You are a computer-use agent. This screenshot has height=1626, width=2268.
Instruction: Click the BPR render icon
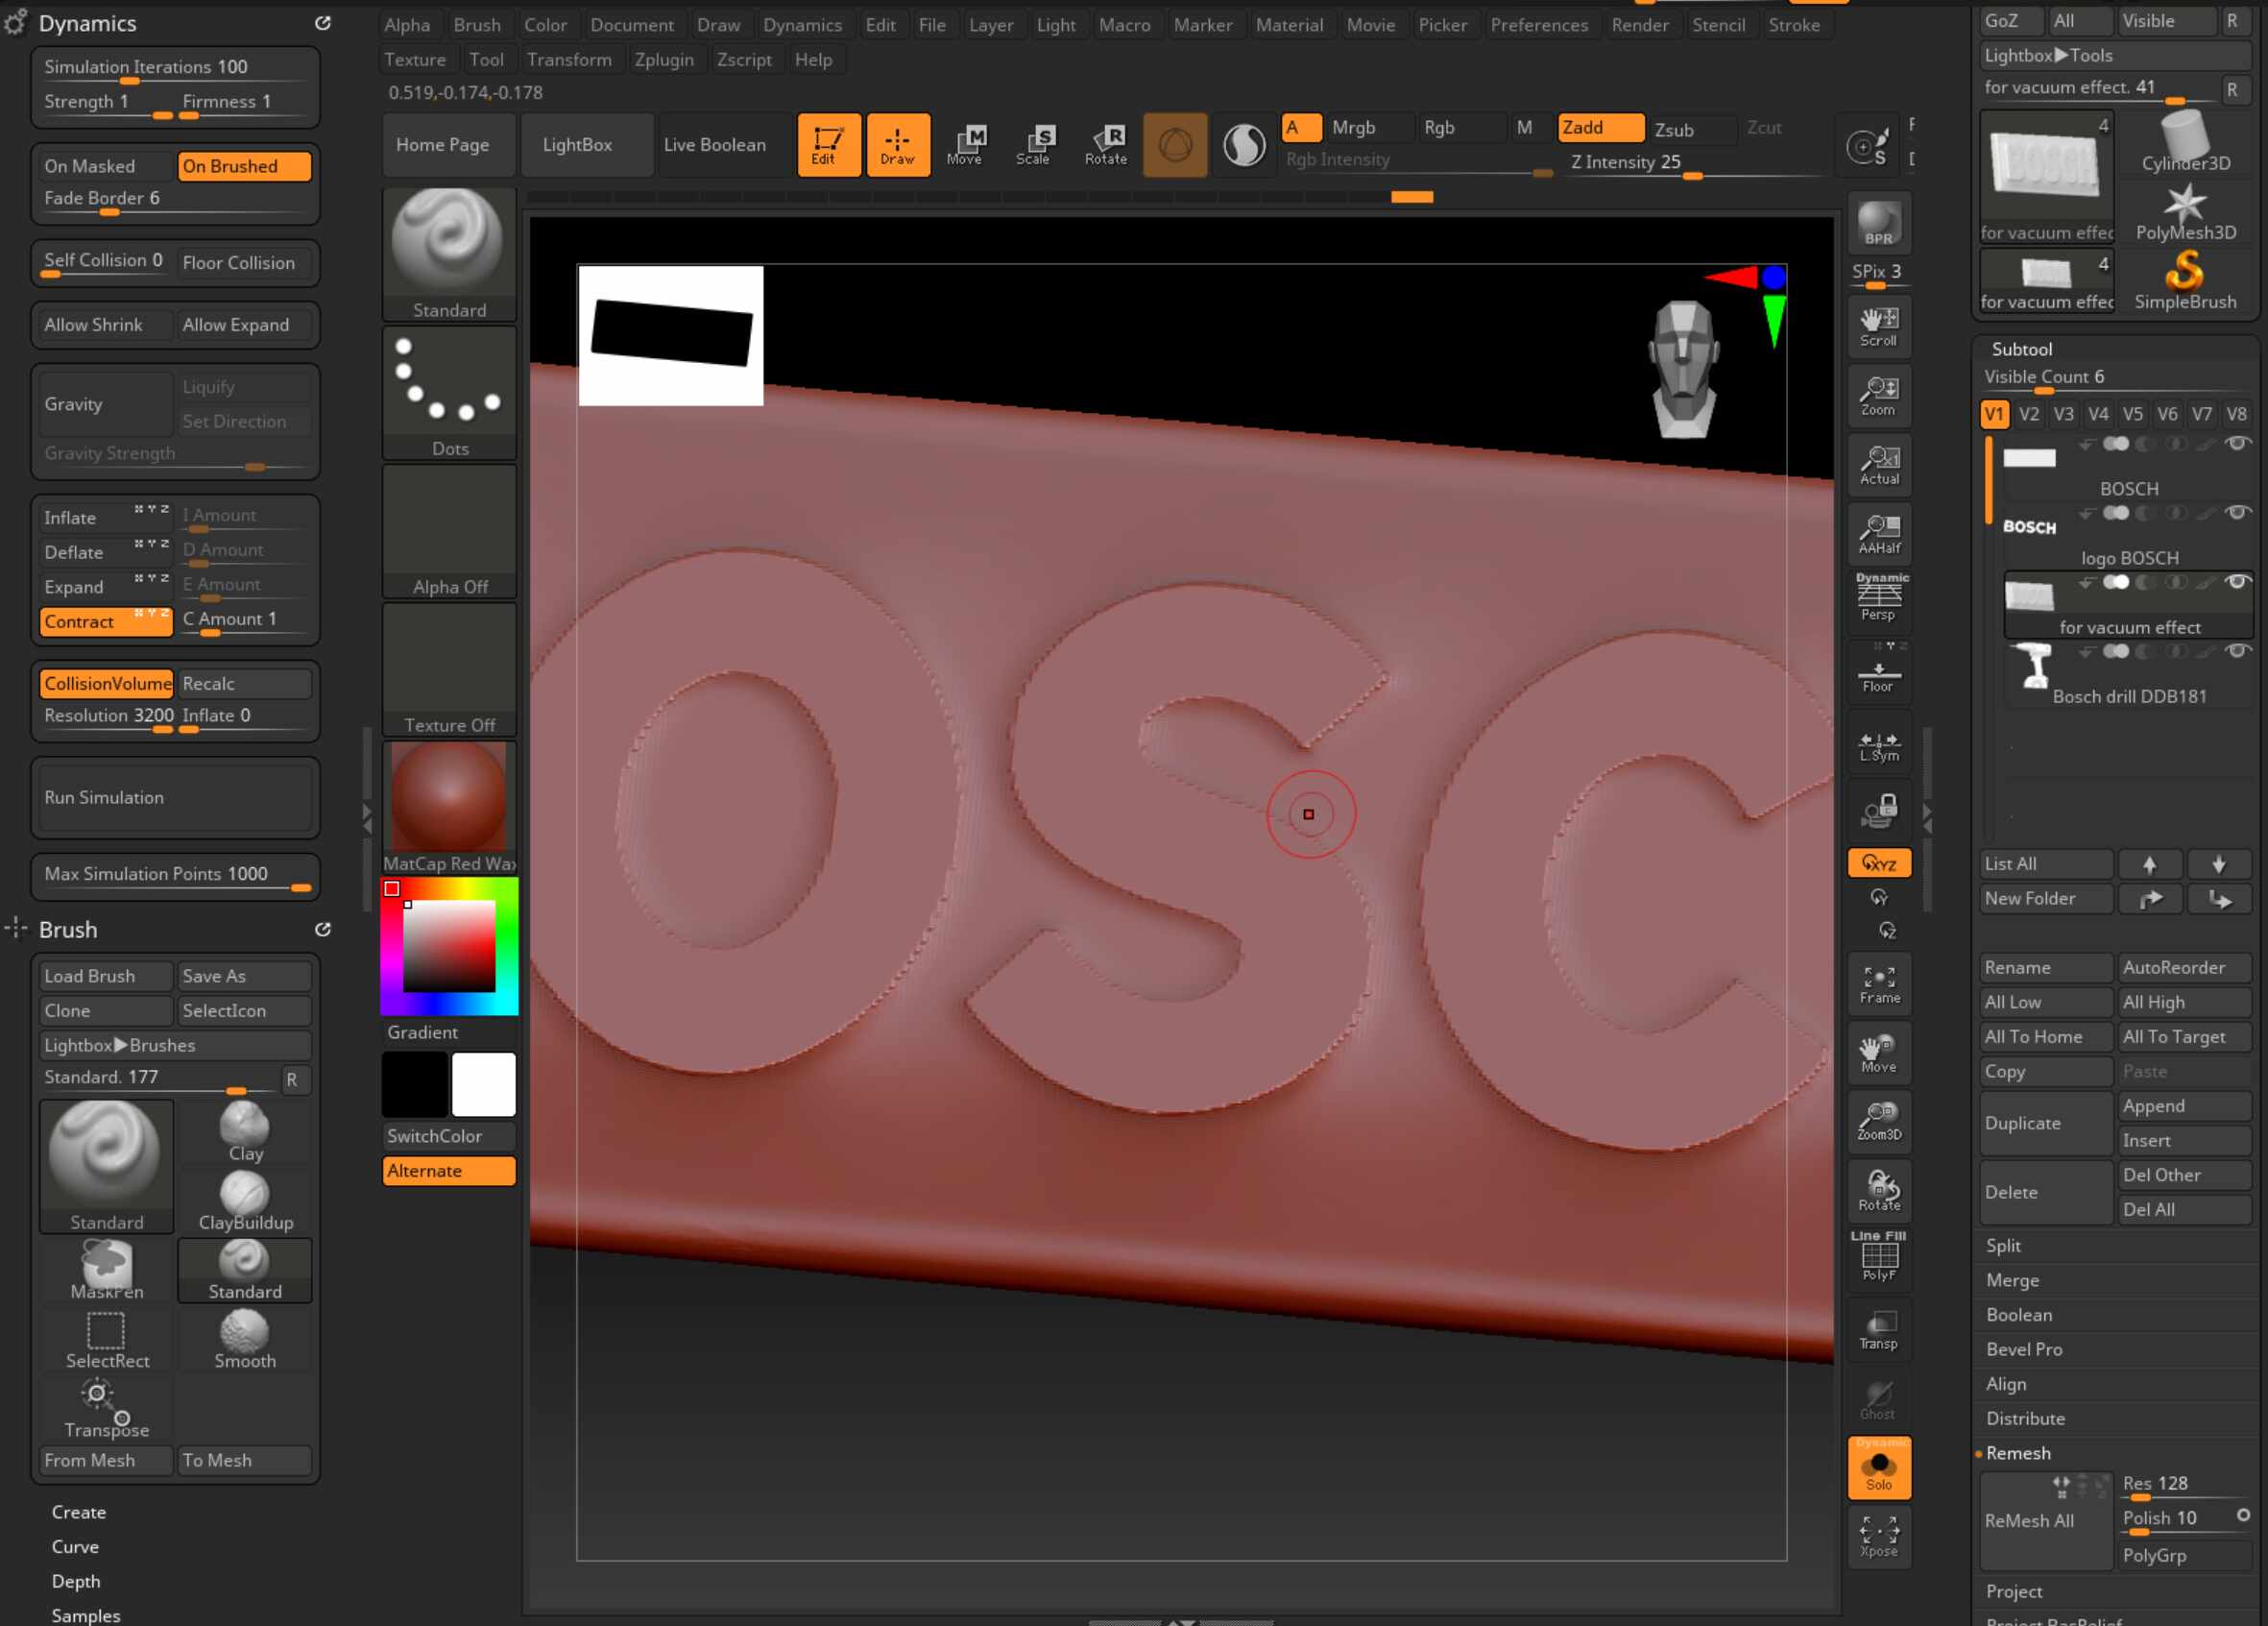pos(1878,223)
